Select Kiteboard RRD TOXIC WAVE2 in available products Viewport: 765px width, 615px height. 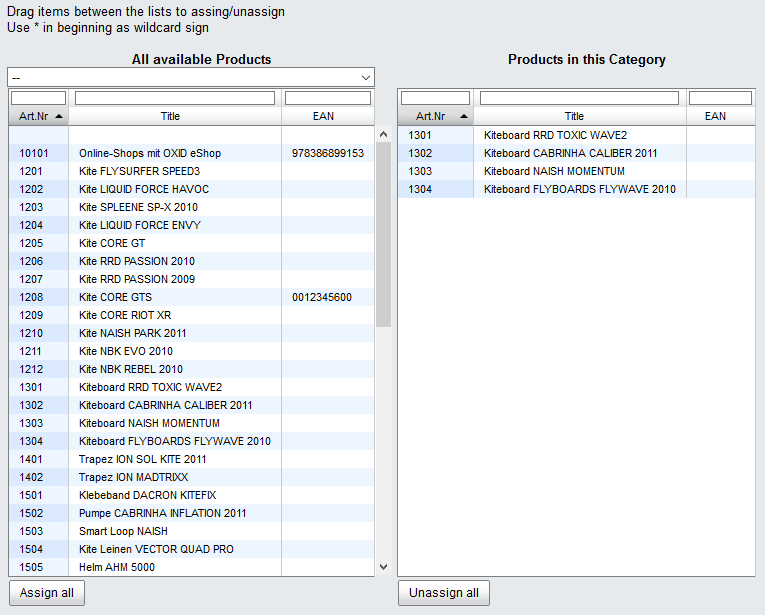[191, 388]
